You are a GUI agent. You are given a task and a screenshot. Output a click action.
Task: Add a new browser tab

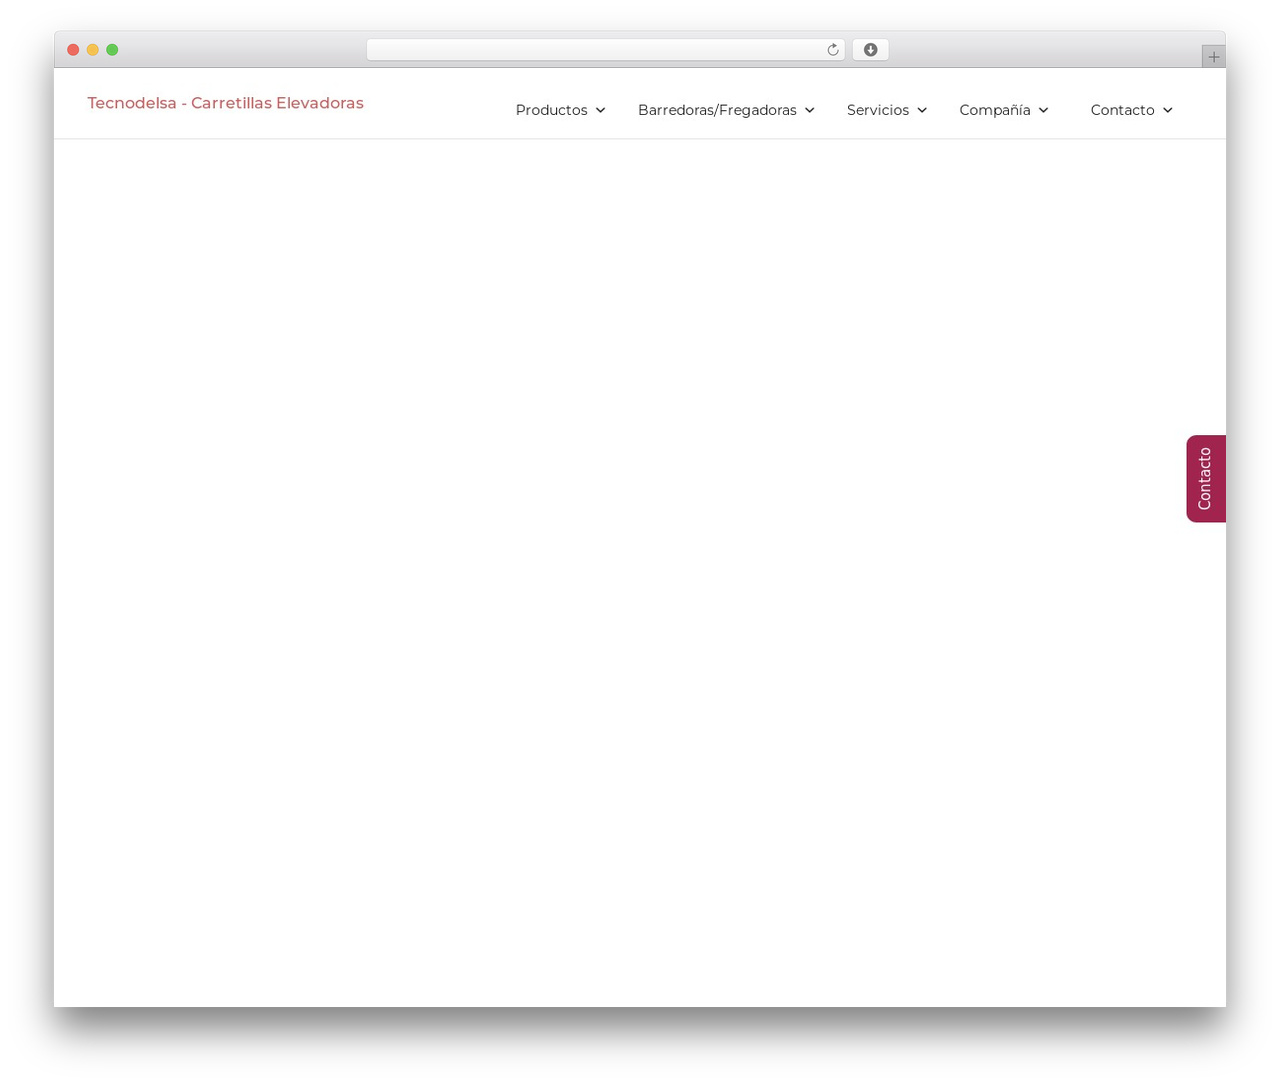1213,57
